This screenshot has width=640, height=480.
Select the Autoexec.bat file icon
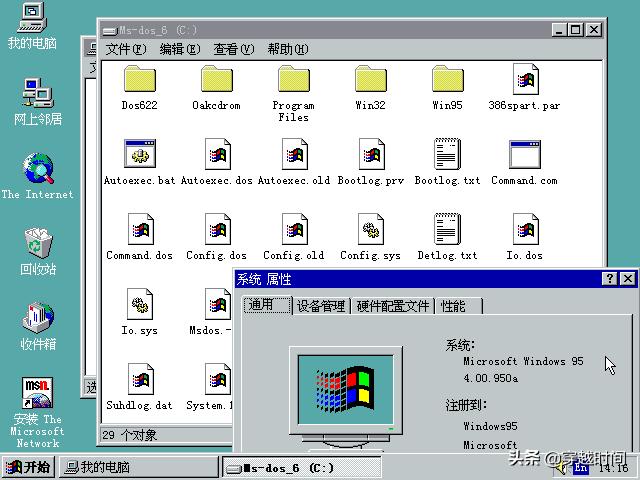140,153
